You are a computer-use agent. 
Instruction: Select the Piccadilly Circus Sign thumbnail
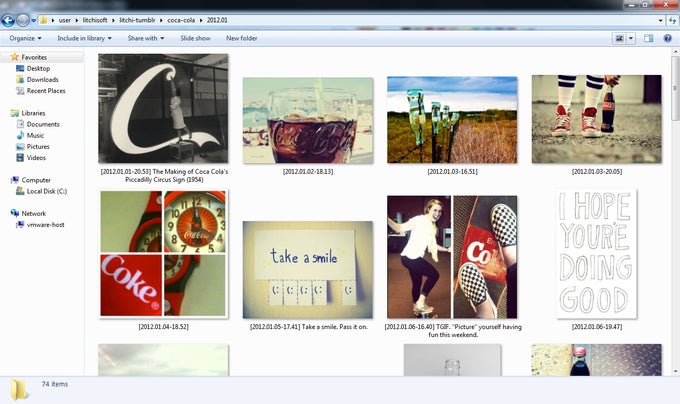[163, 108]
